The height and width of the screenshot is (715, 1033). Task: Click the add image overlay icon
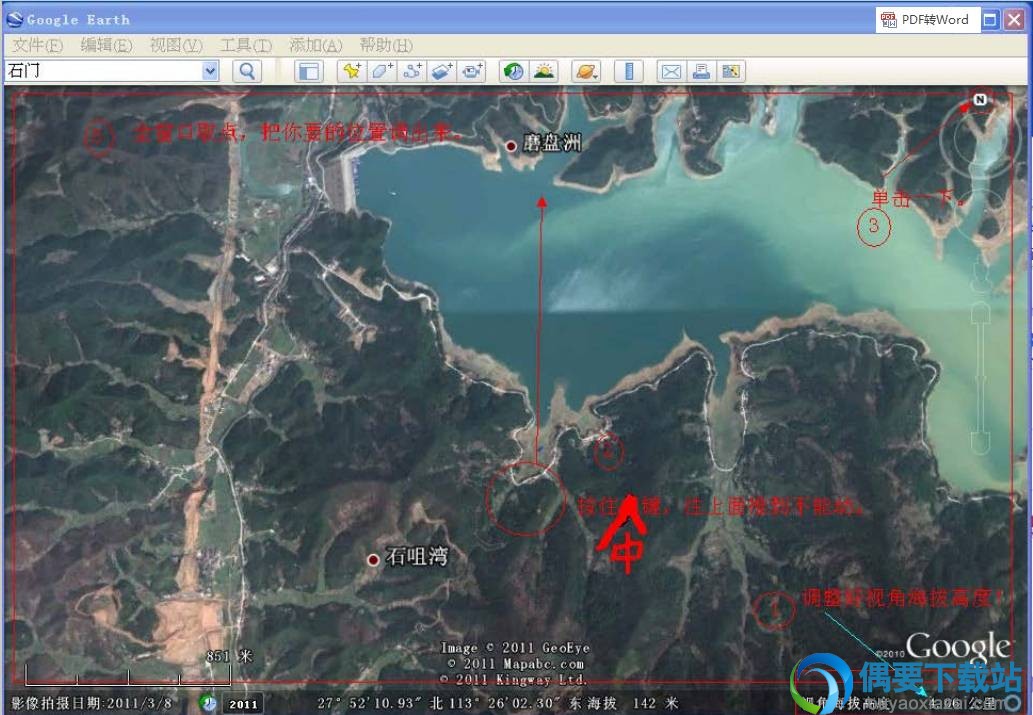[441, 71]
